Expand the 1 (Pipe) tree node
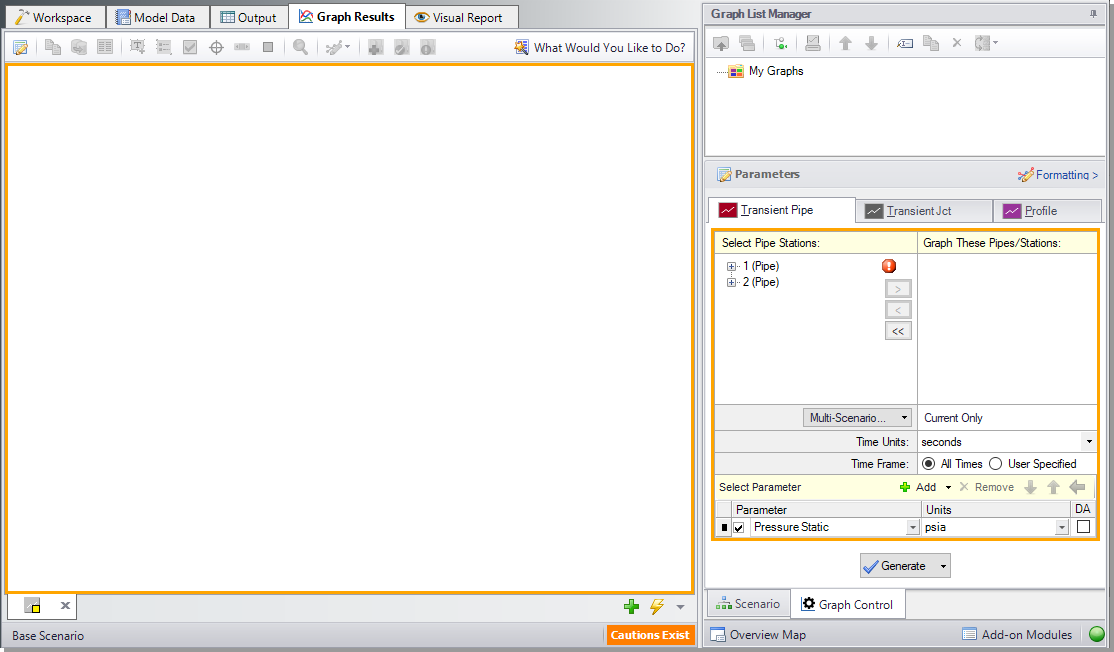This screenshot has width=1114, height=652. click(x=732, y=267)
